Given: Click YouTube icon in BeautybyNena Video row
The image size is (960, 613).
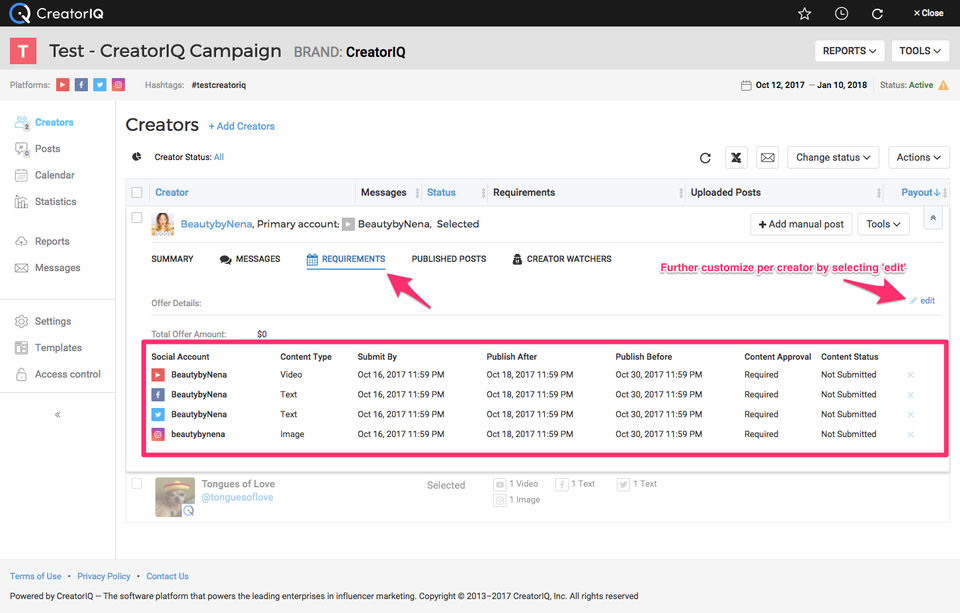Looking at the screenshot, I should (x=158, y=375).
